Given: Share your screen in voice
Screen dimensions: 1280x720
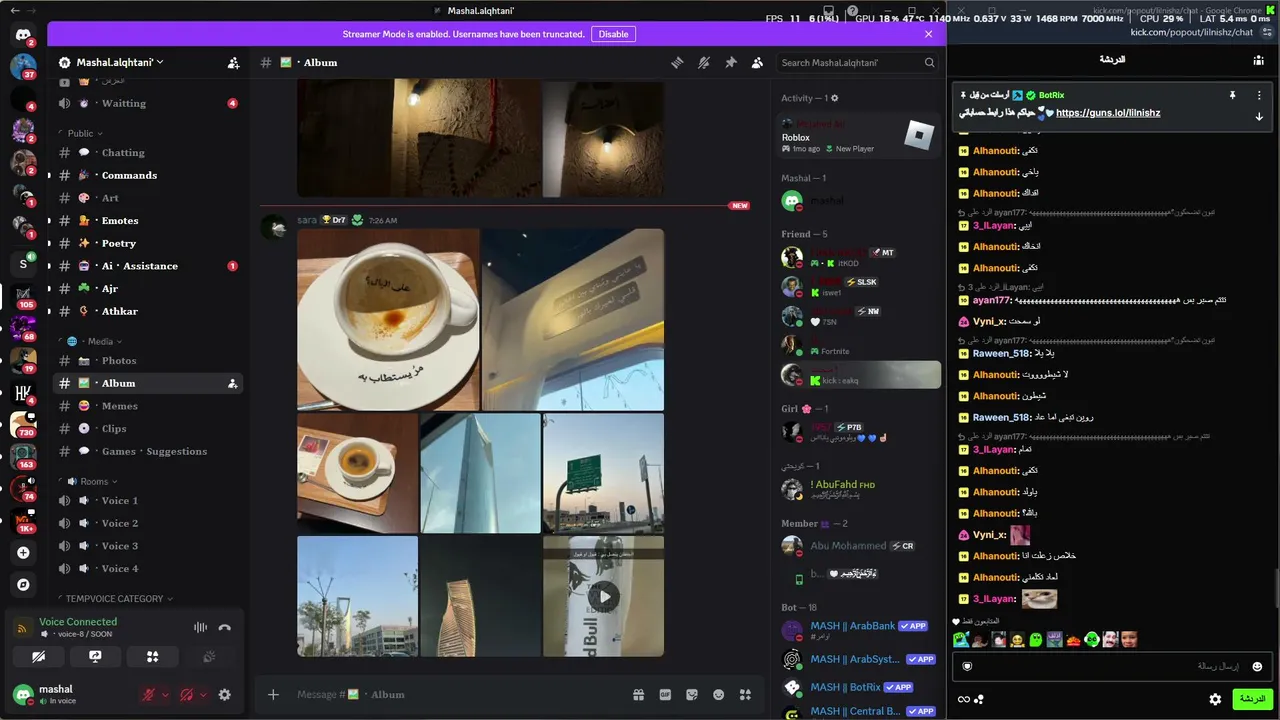Looking at the screenshot, I should (95, 657).
